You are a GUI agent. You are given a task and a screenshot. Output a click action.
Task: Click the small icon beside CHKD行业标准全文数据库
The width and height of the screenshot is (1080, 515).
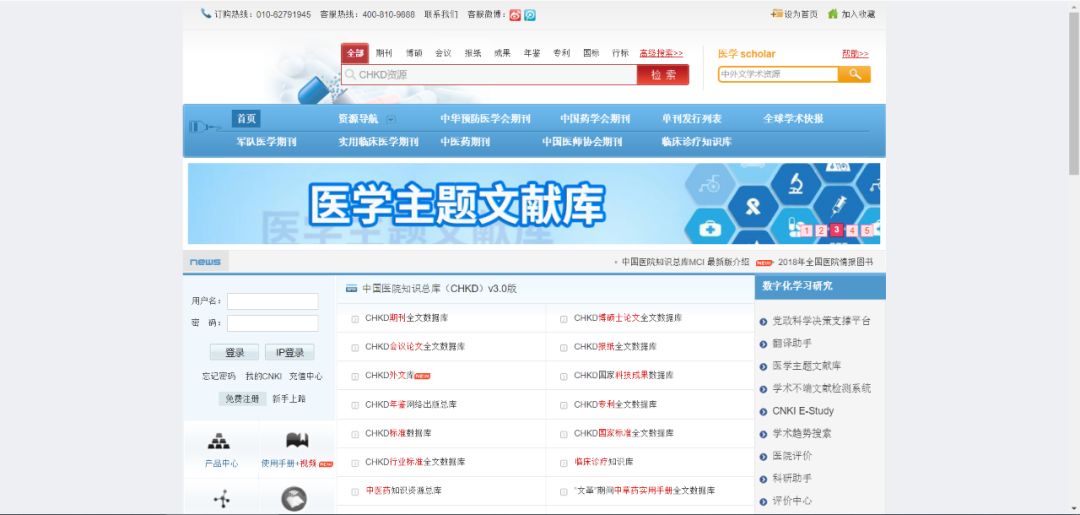(x=355, y=463)
